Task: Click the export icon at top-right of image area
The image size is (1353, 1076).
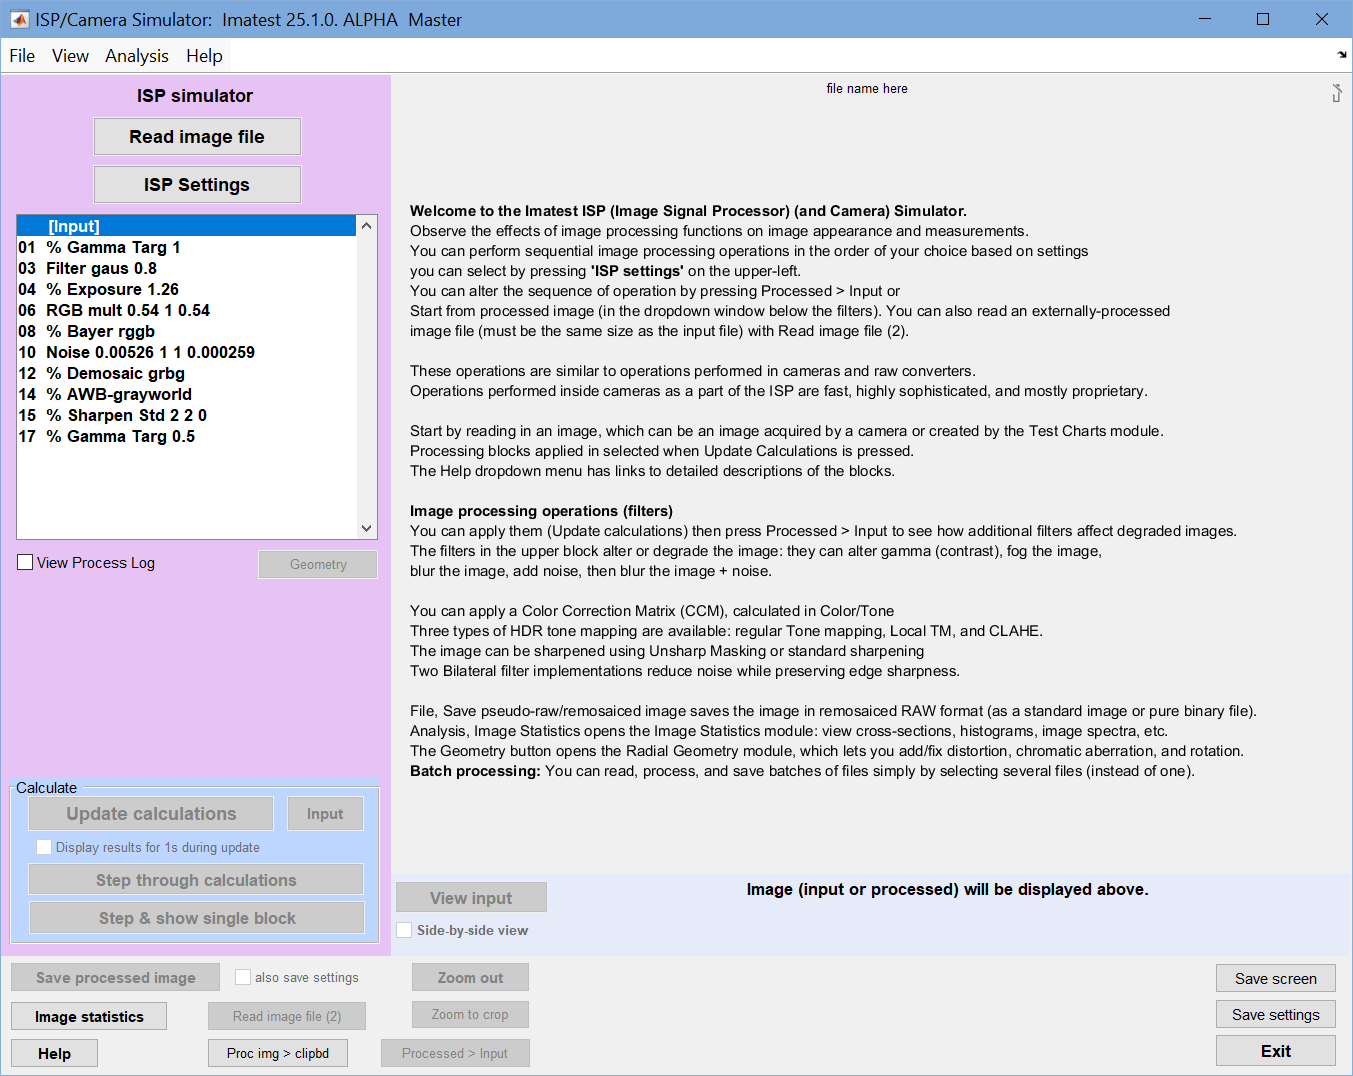Action: (1336, 93)
